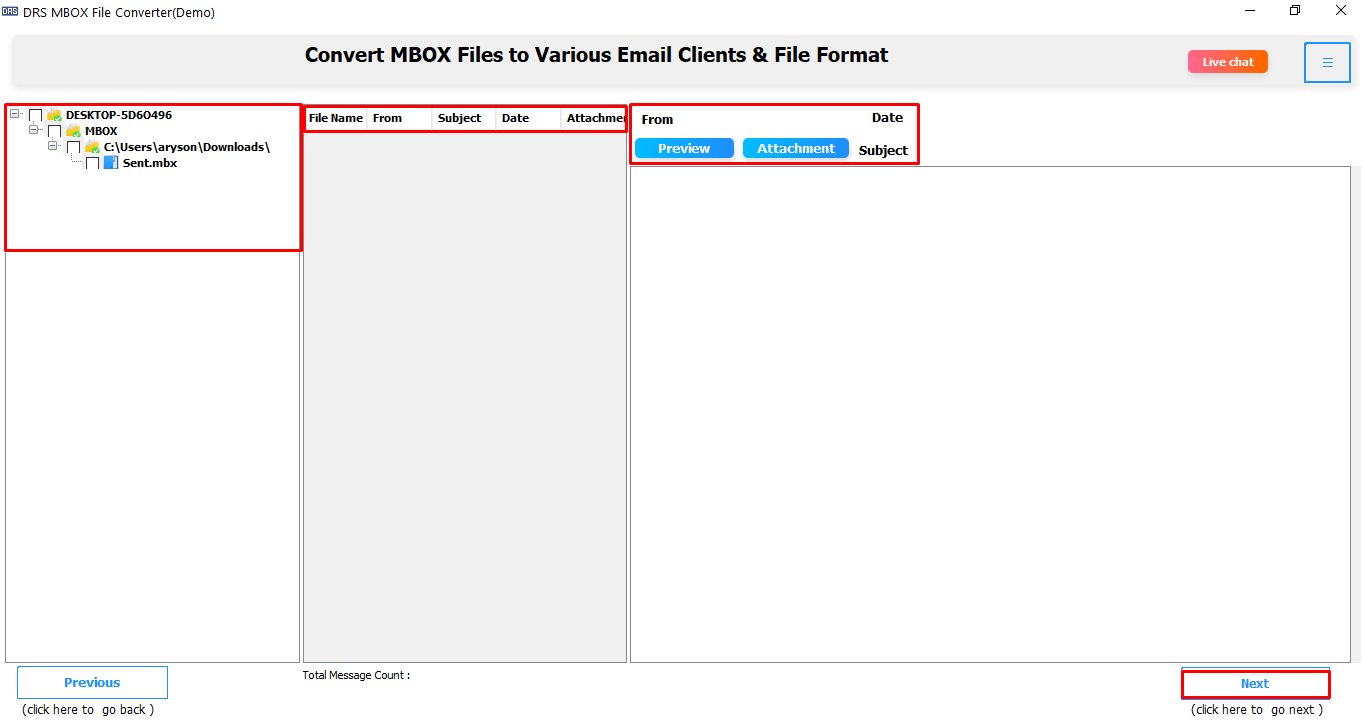The image size is (1365, 728).
Task: Sort by File Name column header
Action: click(x=336, y=118)
